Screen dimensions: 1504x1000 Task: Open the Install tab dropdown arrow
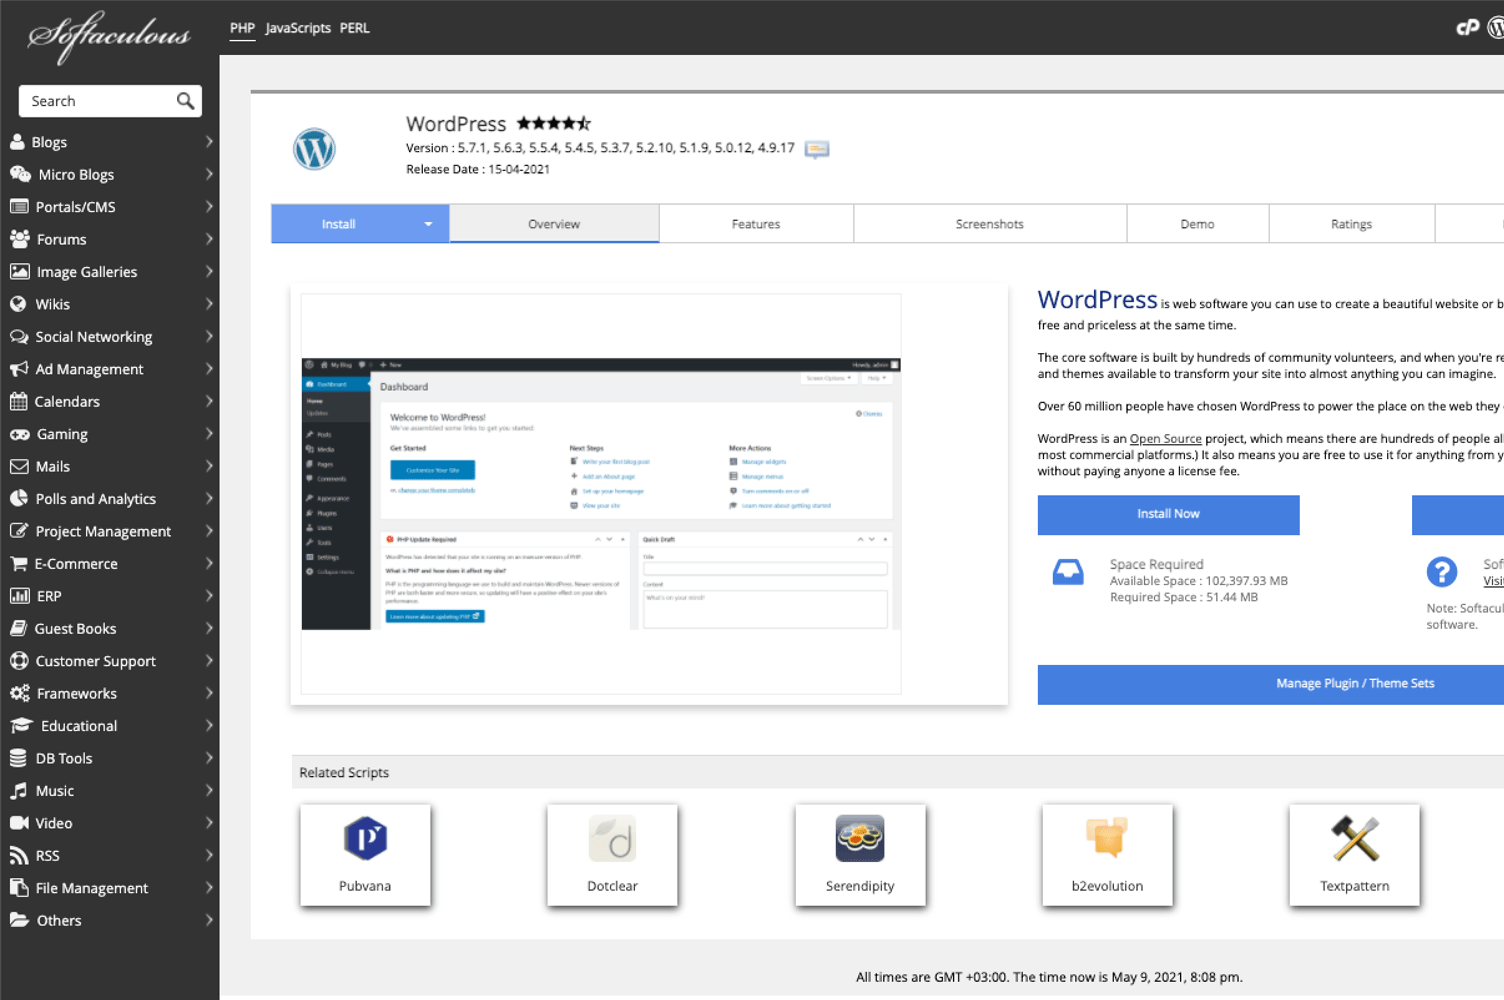[x=428, y=224]
